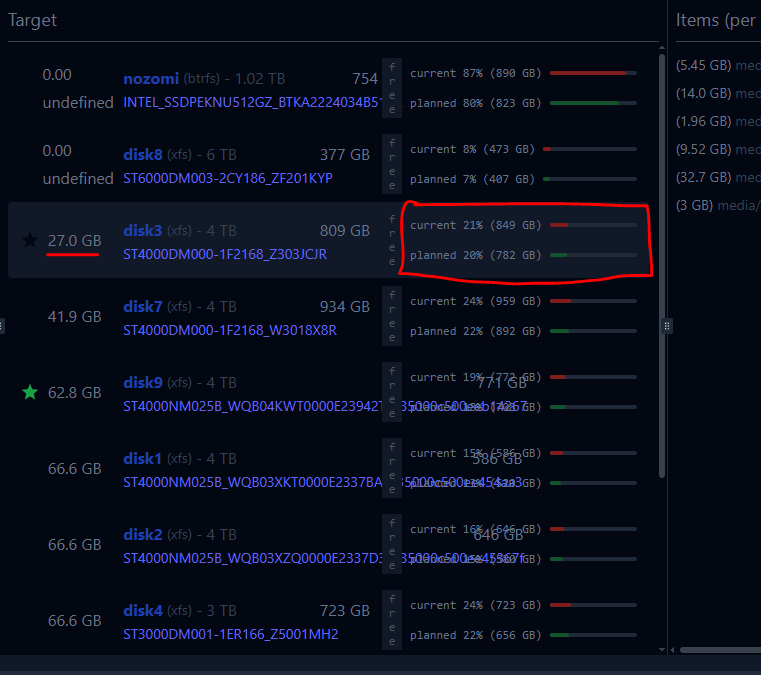Click the disk7 current 24% usage bar
Image resolution: width=761 pixels, height=675 pixels.
[593, 301]
